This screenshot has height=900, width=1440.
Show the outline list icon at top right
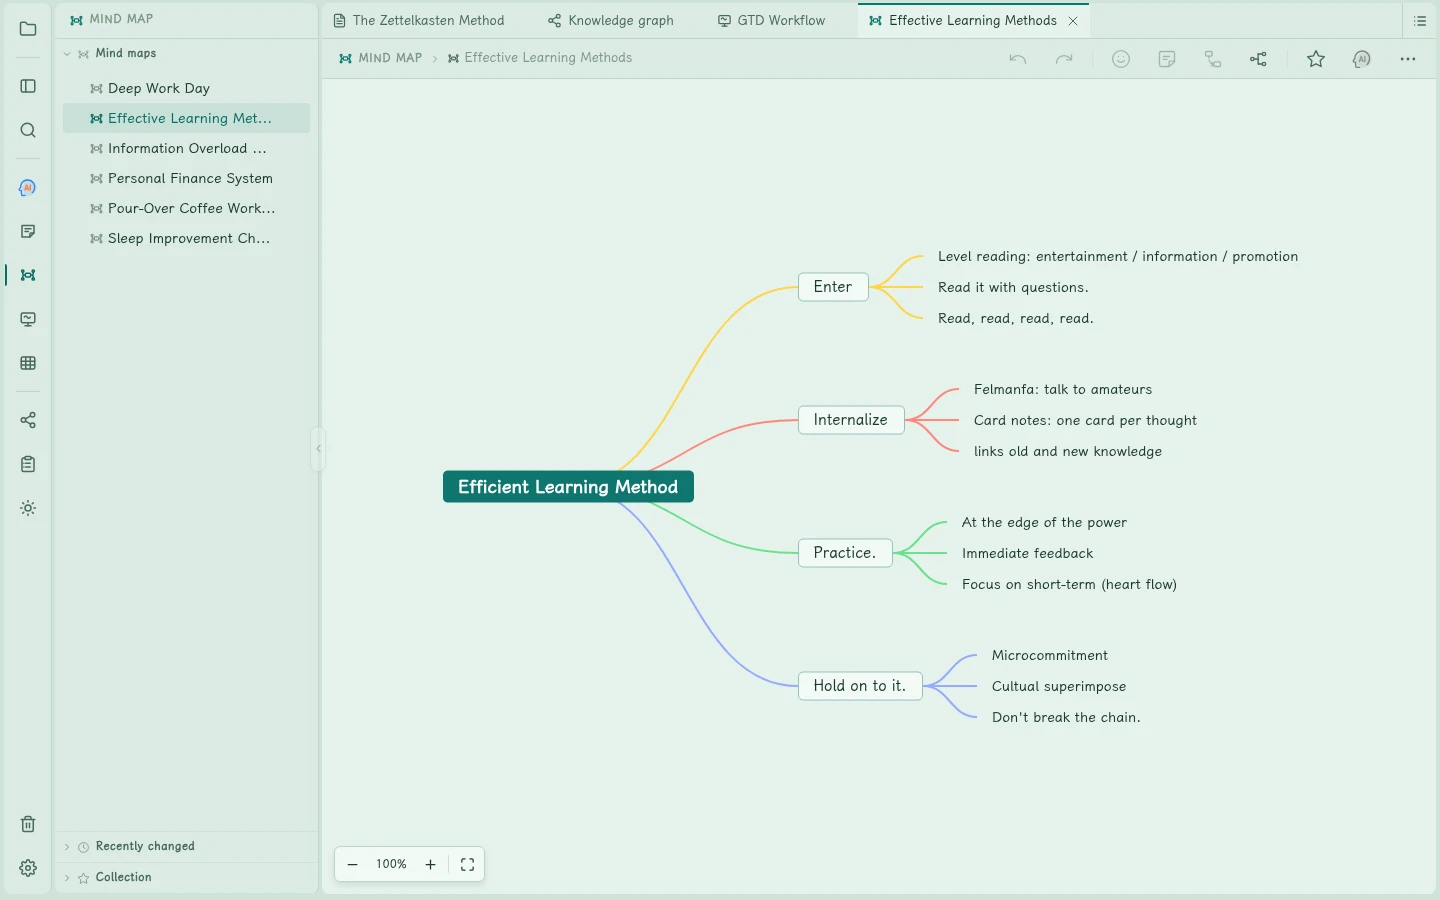point(1420,21)
